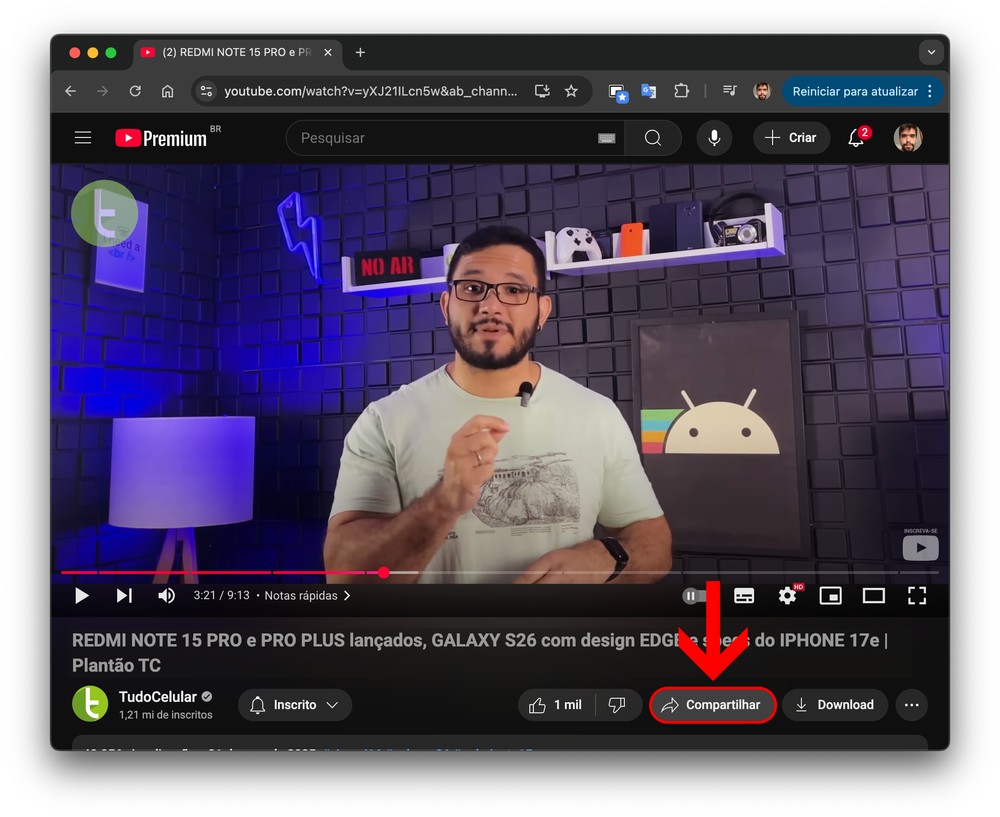
Task: Open video settings gear icon
Action: click(788, 596)
